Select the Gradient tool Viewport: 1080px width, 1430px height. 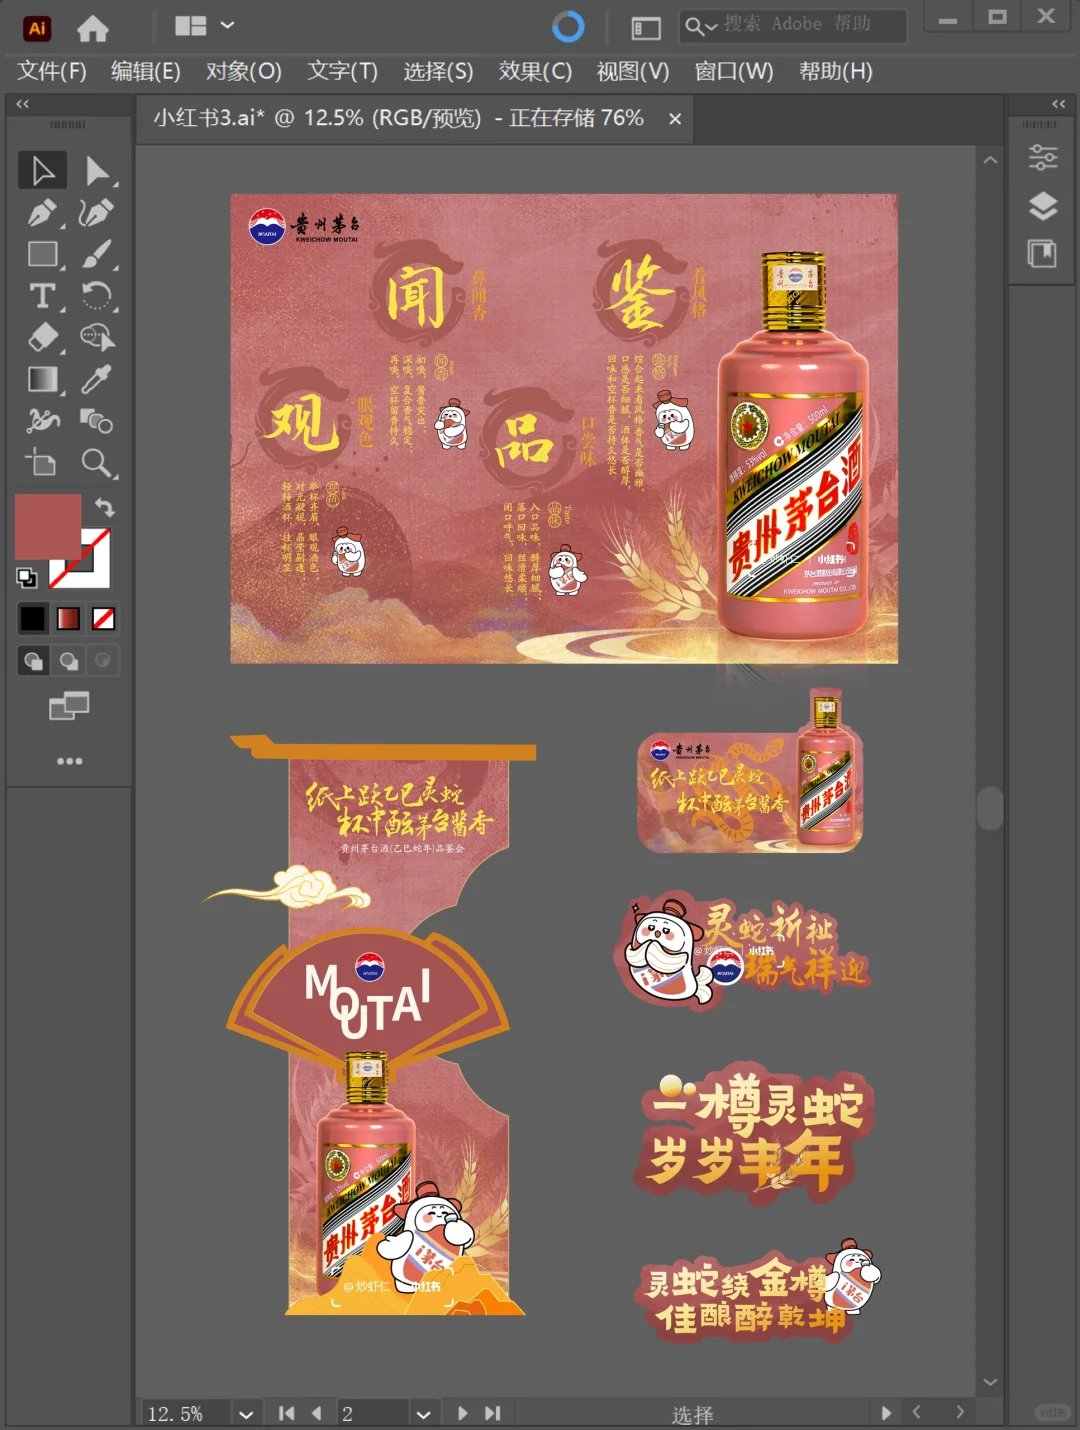click(42, 380)
